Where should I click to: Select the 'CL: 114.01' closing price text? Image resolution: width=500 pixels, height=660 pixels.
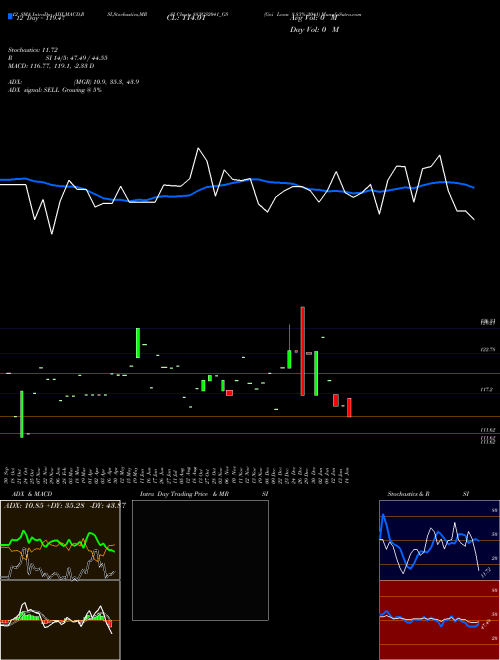186,18
